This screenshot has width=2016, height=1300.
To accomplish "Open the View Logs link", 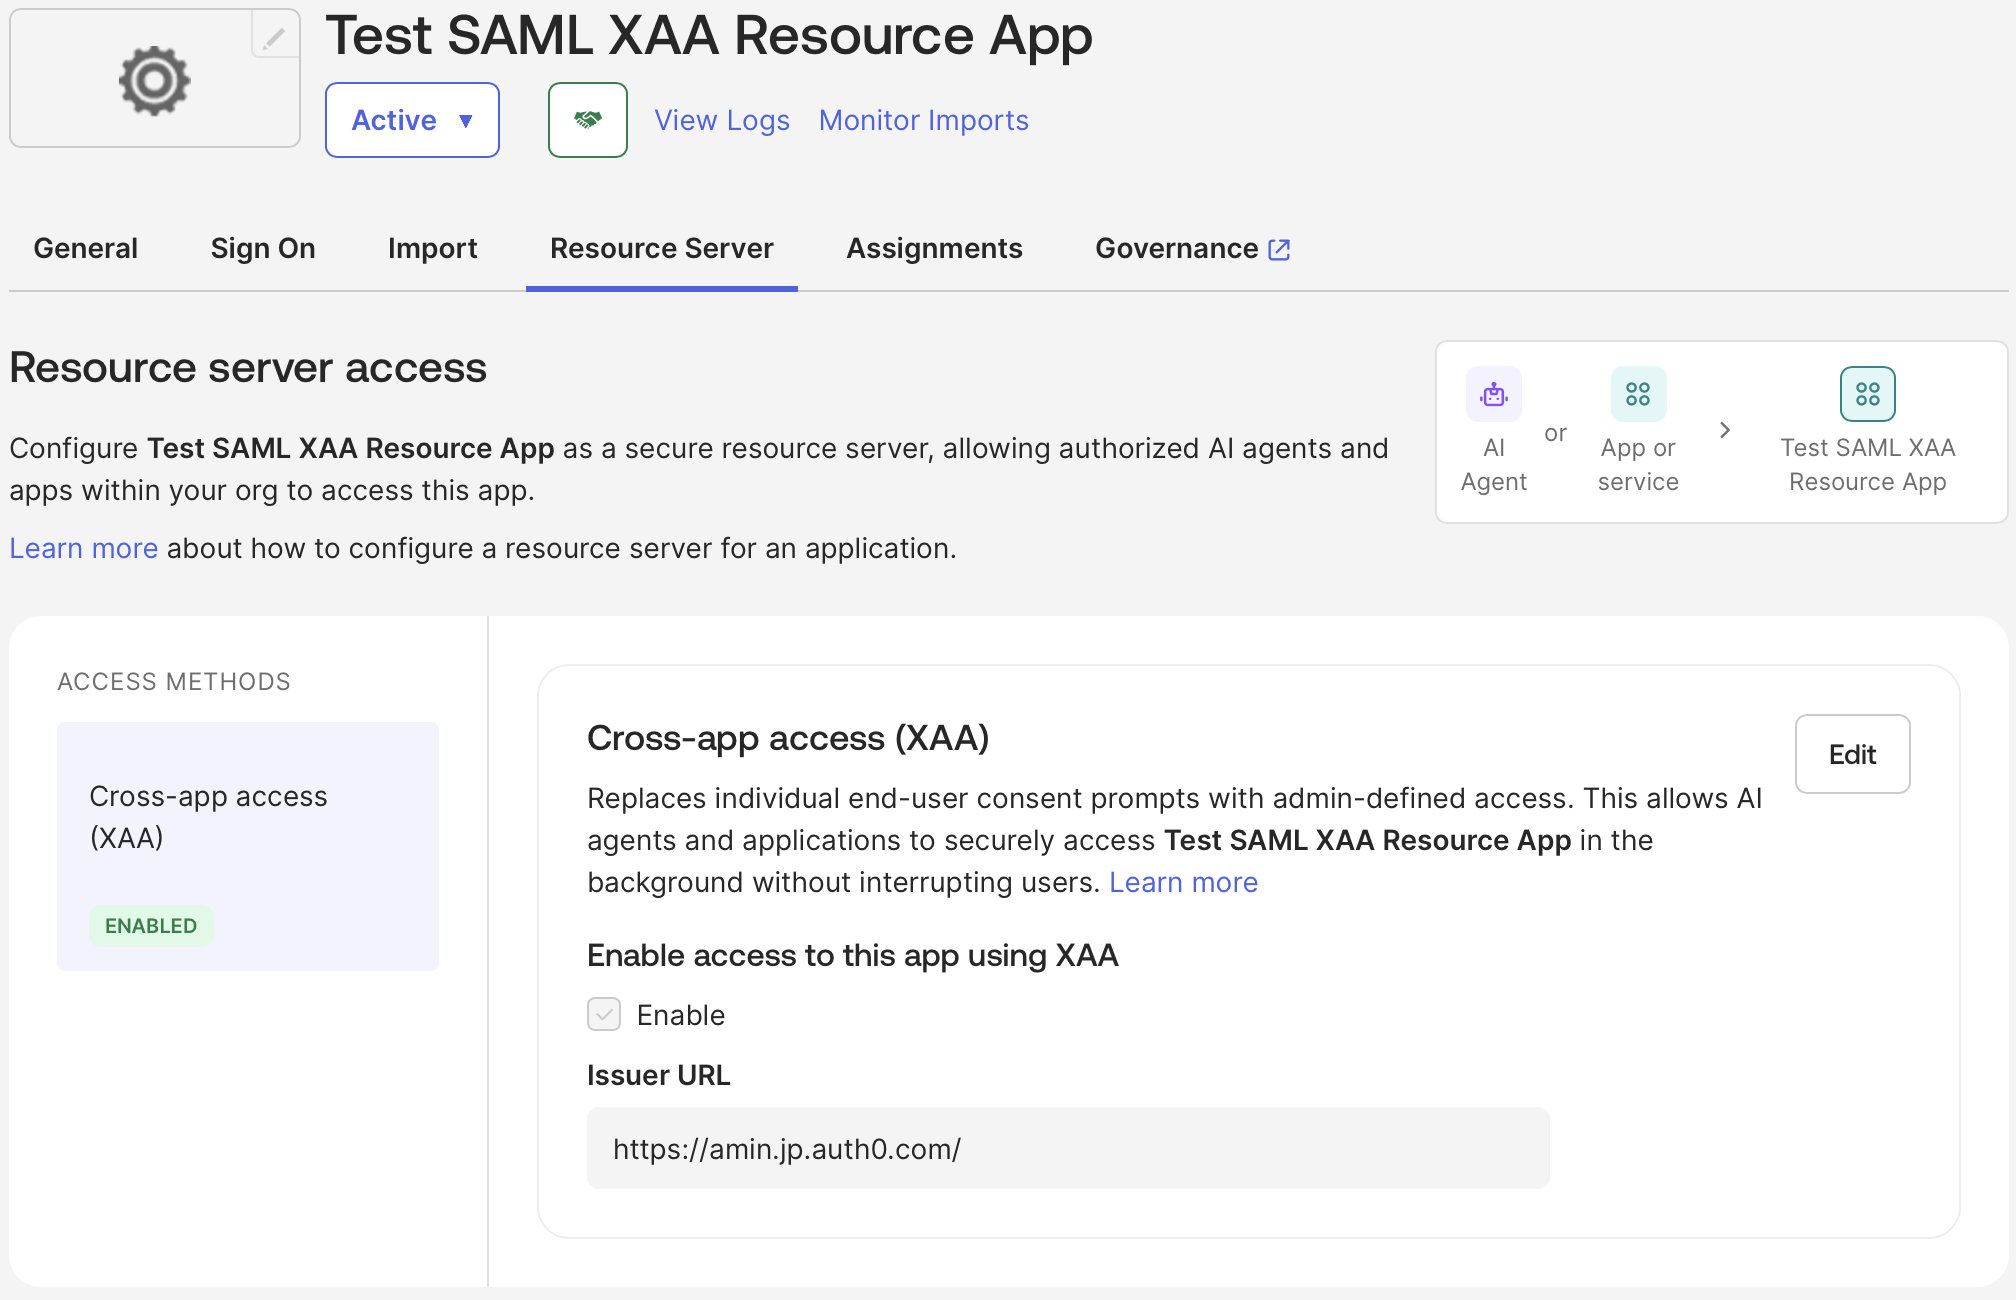I will (x=722, y=120).
